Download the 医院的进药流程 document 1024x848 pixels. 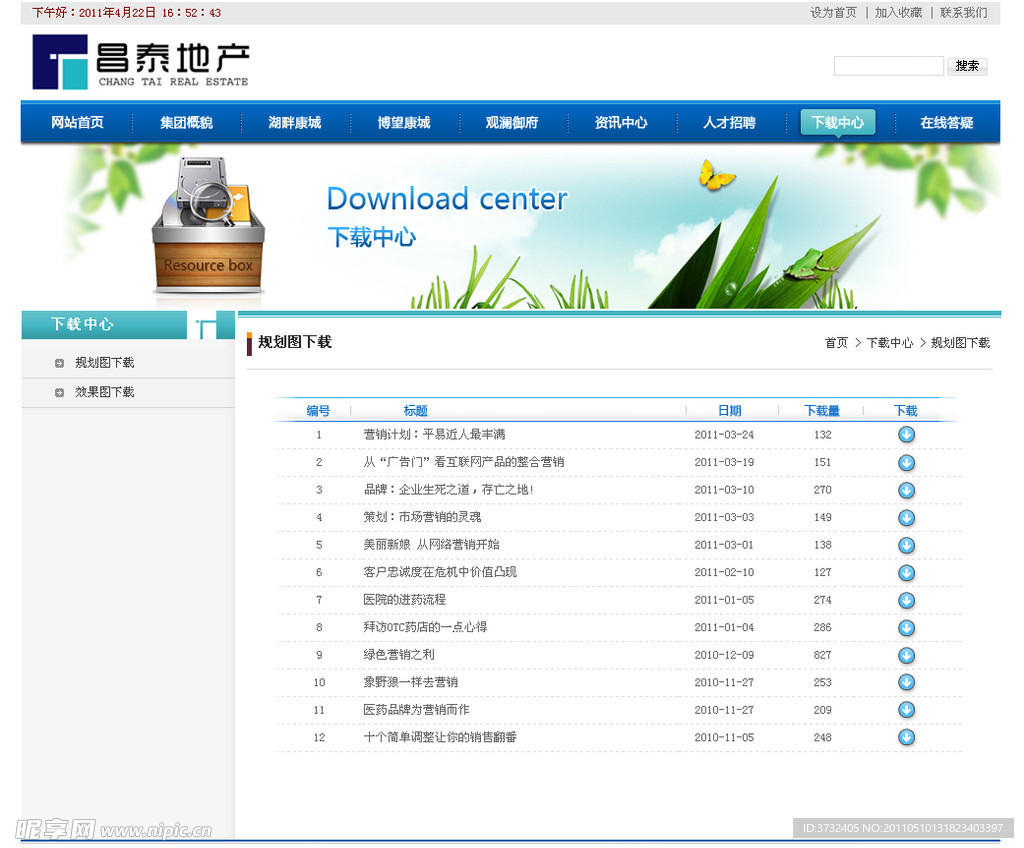point(906,600)
